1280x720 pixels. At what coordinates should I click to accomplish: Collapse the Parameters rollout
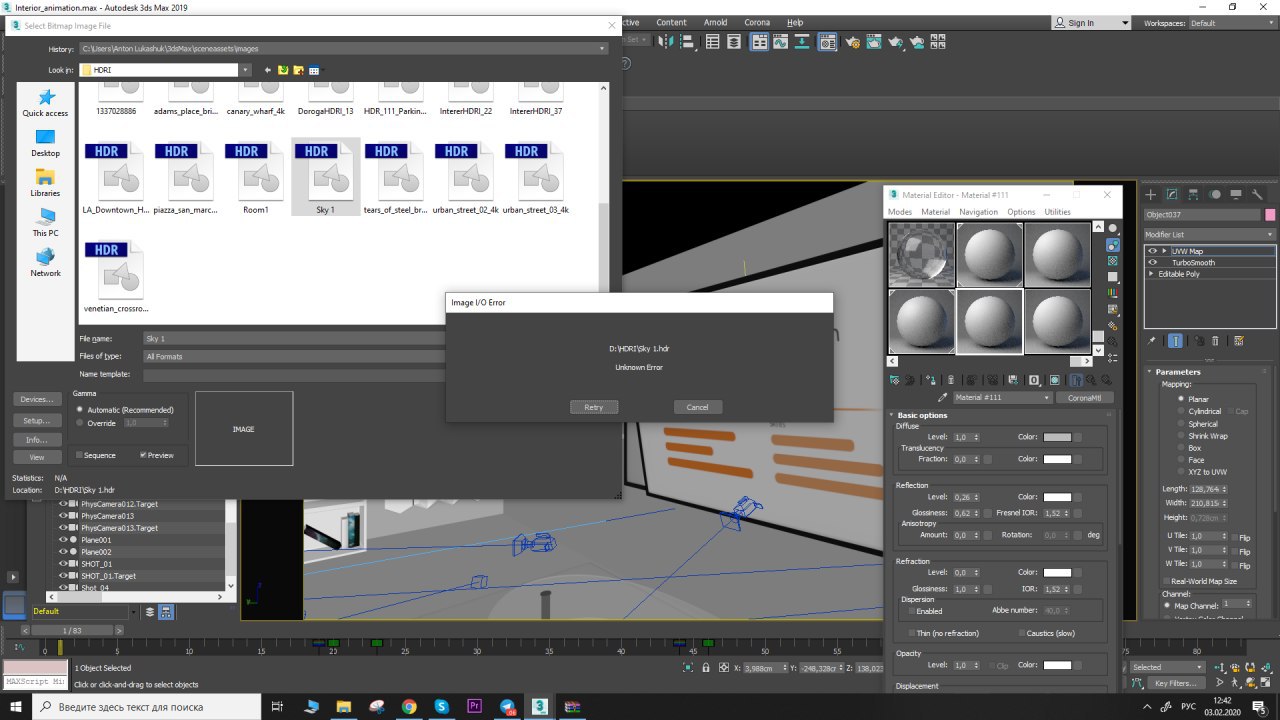click(x=1178, y=372)
